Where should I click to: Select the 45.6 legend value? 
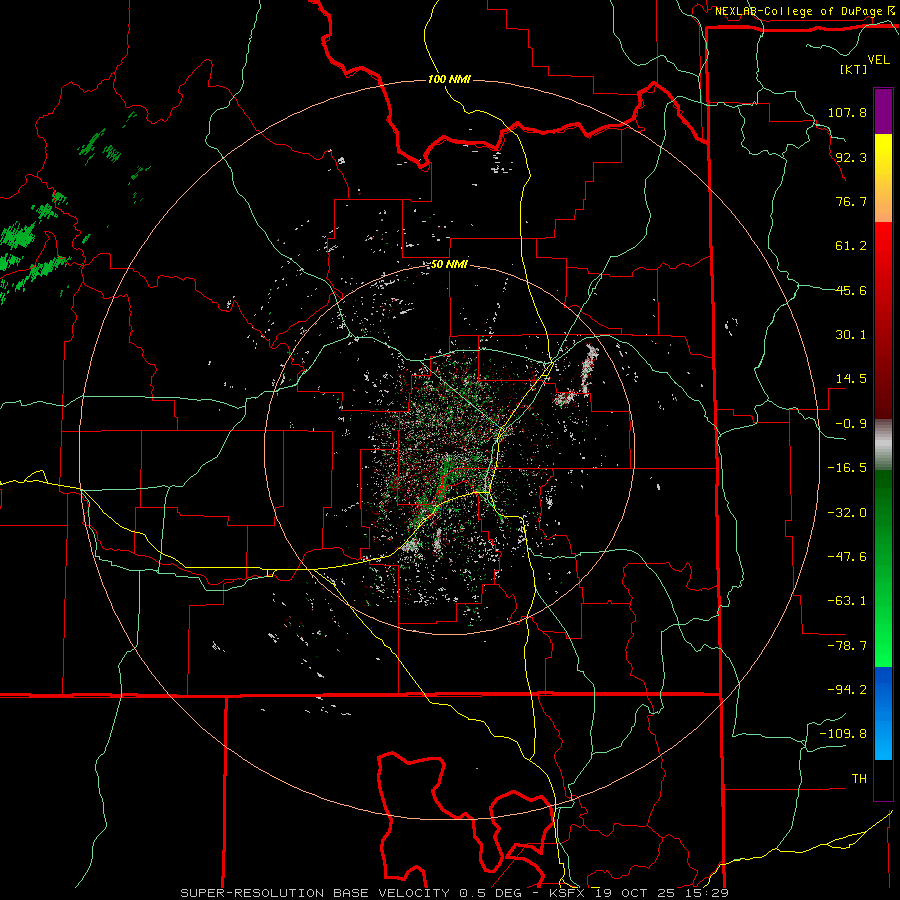851,290
